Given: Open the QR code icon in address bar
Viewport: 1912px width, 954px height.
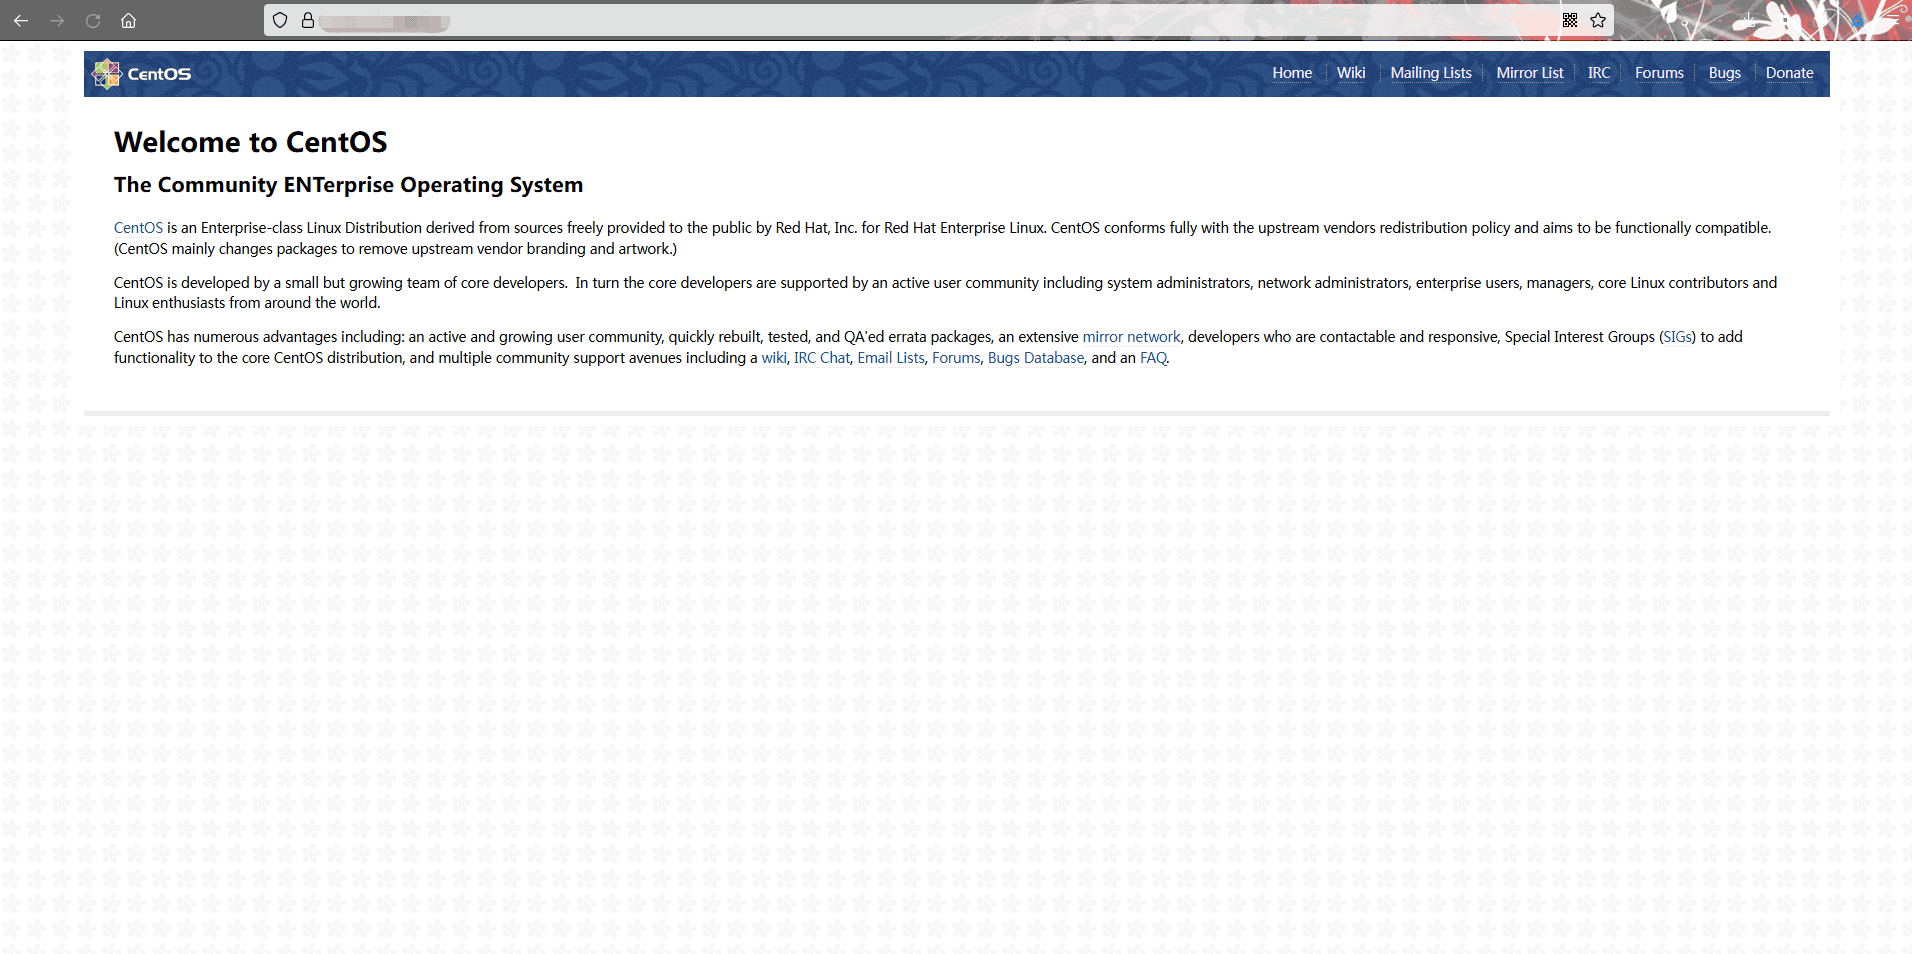Looking at the screenshot, I should point(1570,20).
